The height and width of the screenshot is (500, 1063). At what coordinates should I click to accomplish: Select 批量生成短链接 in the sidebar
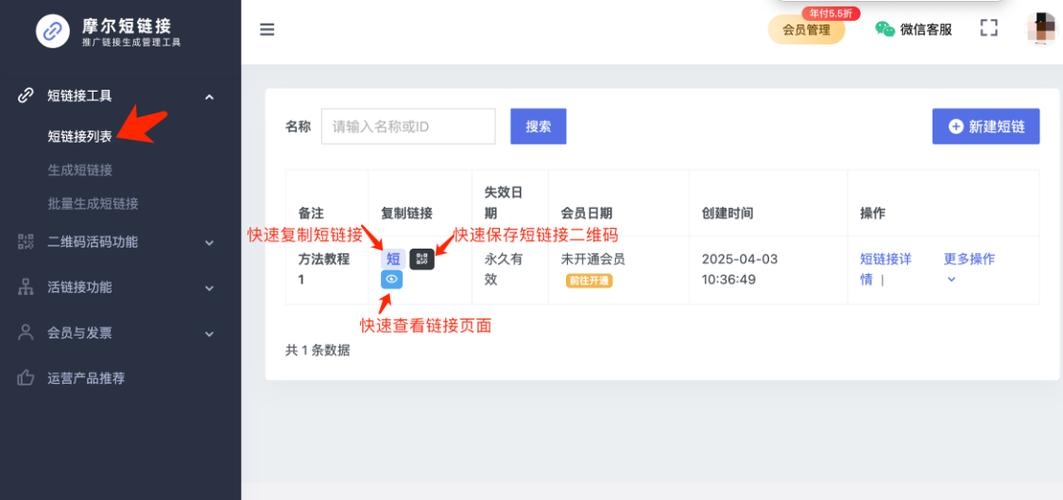pyautogui.click(x=93, y=203)
